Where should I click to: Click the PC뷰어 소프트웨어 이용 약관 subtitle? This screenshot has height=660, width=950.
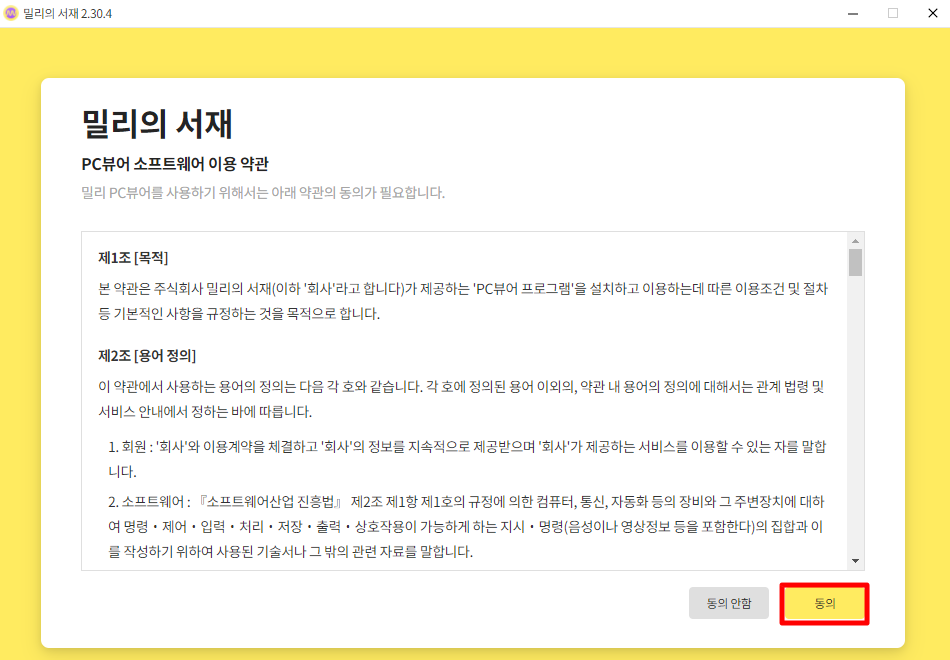[175, 164]
